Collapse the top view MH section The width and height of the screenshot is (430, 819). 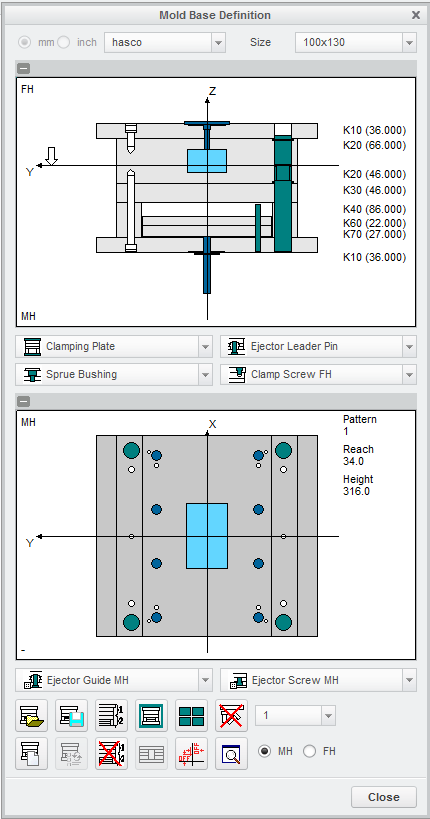24,402
